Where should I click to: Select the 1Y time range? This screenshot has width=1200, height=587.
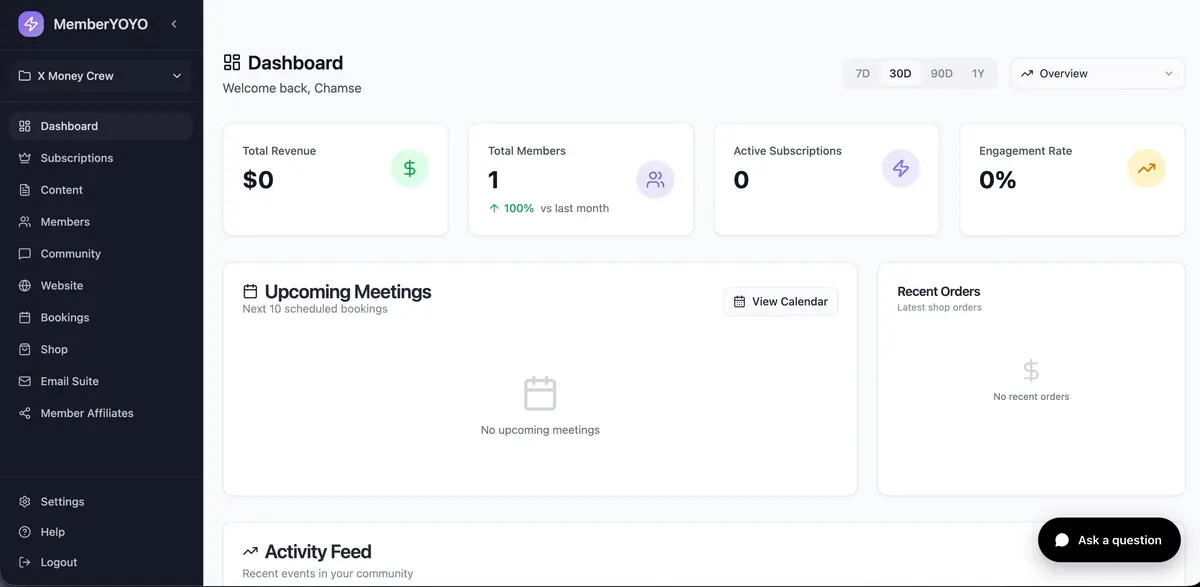(978, 72)
